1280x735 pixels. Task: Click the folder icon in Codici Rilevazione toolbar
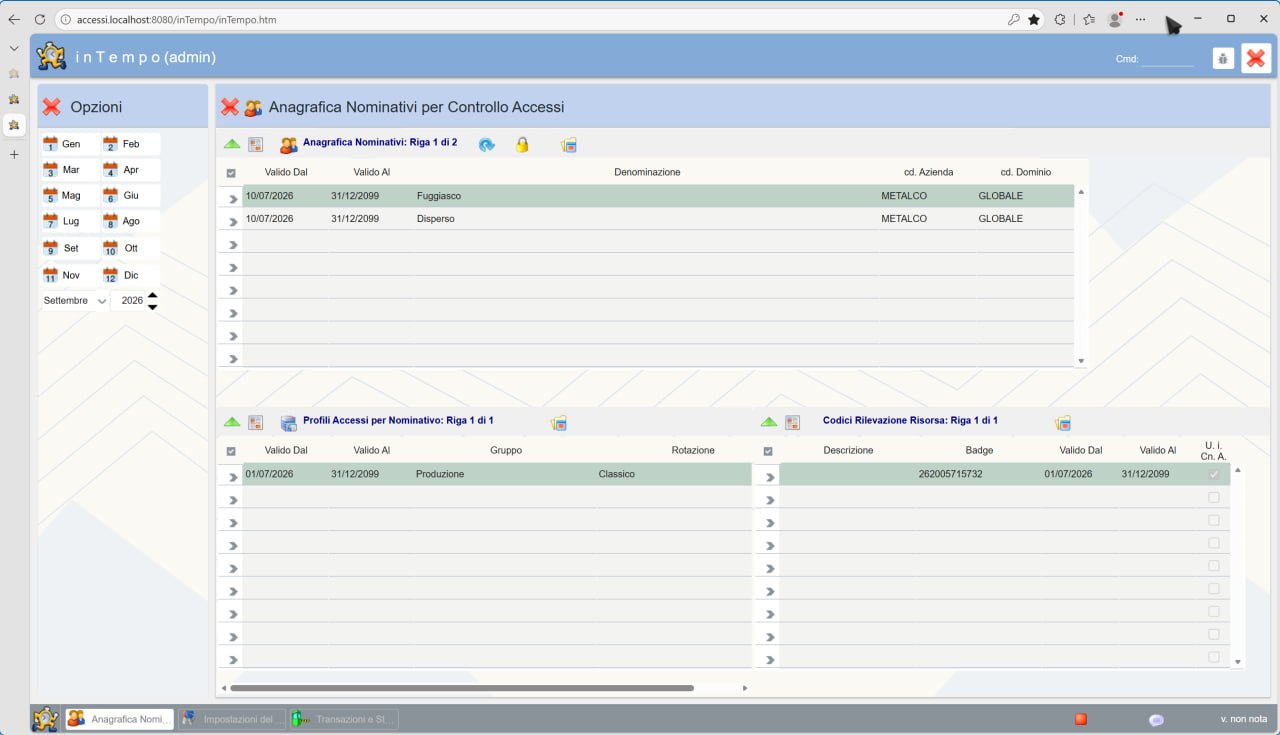[1063, 423]
